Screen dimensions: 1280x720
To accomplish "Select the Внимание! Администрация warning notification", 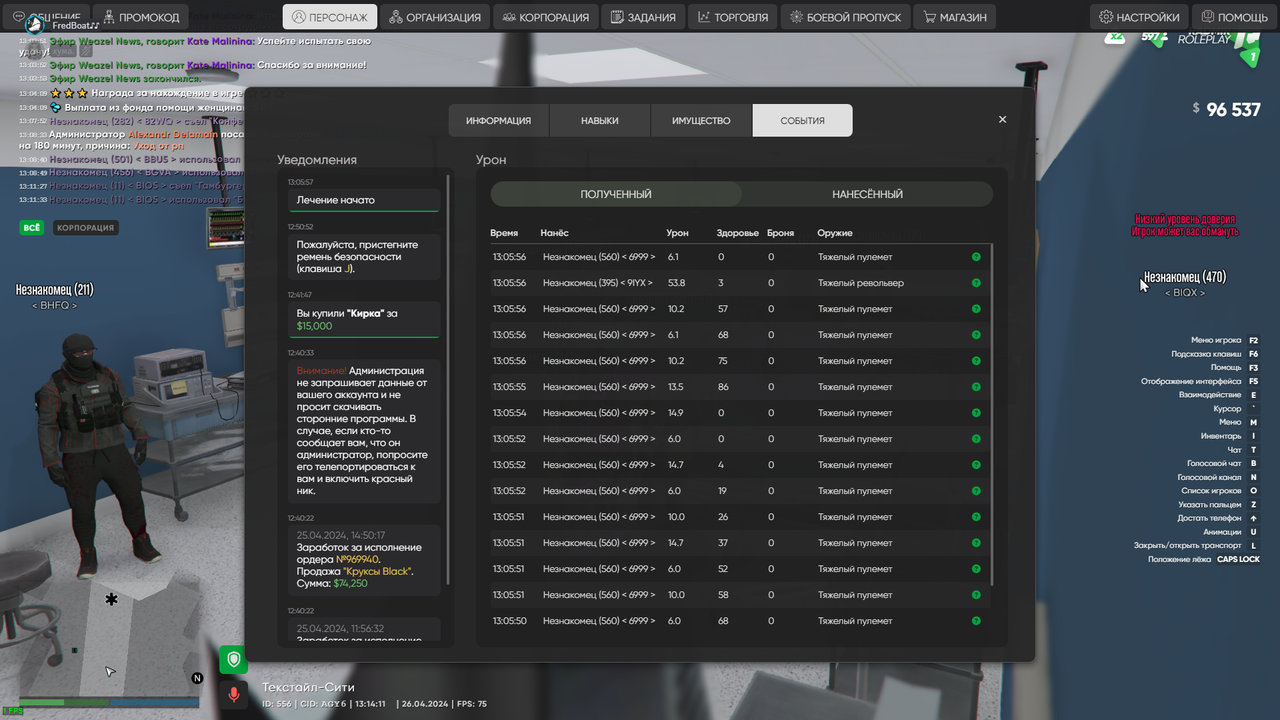I will (x=364, y=431).
